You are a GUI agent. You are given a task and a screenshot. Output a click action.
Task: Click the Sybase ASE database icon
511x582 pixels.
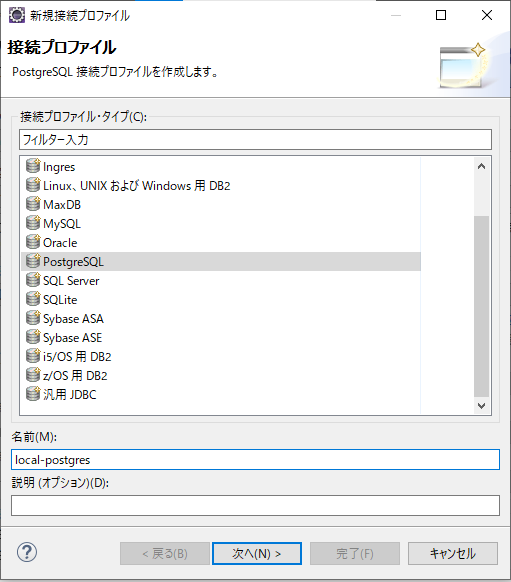[33, 337]
